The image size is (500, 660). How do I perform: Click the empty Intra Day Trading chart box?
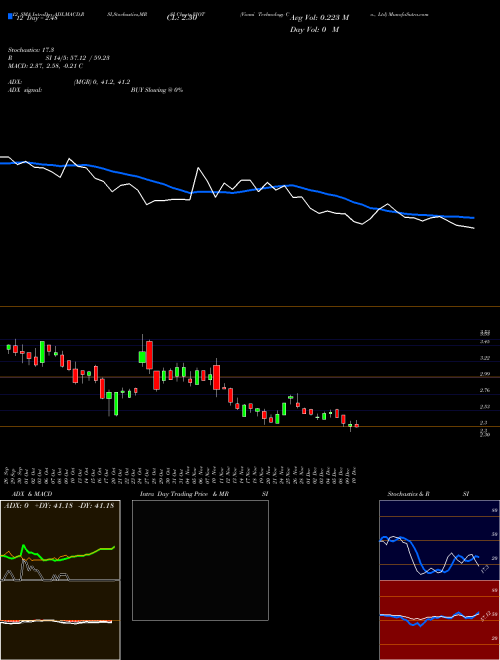(200, 560)
